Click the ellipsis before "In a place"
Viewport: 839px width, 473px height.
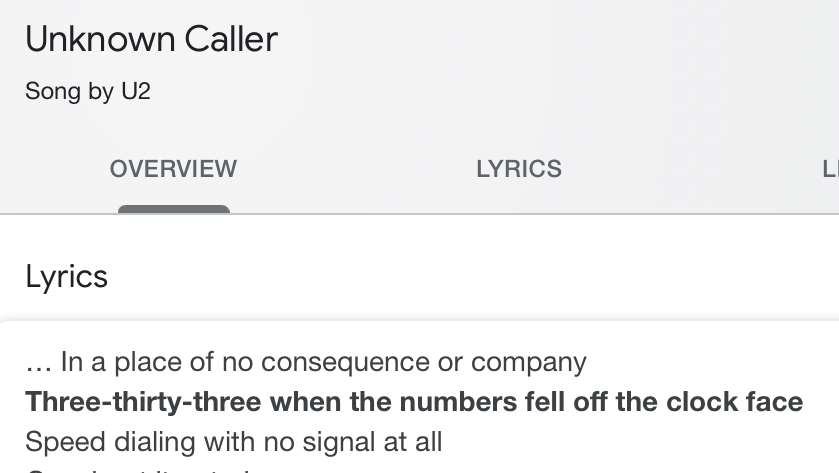pyautogui.click(x=38, y=362)
